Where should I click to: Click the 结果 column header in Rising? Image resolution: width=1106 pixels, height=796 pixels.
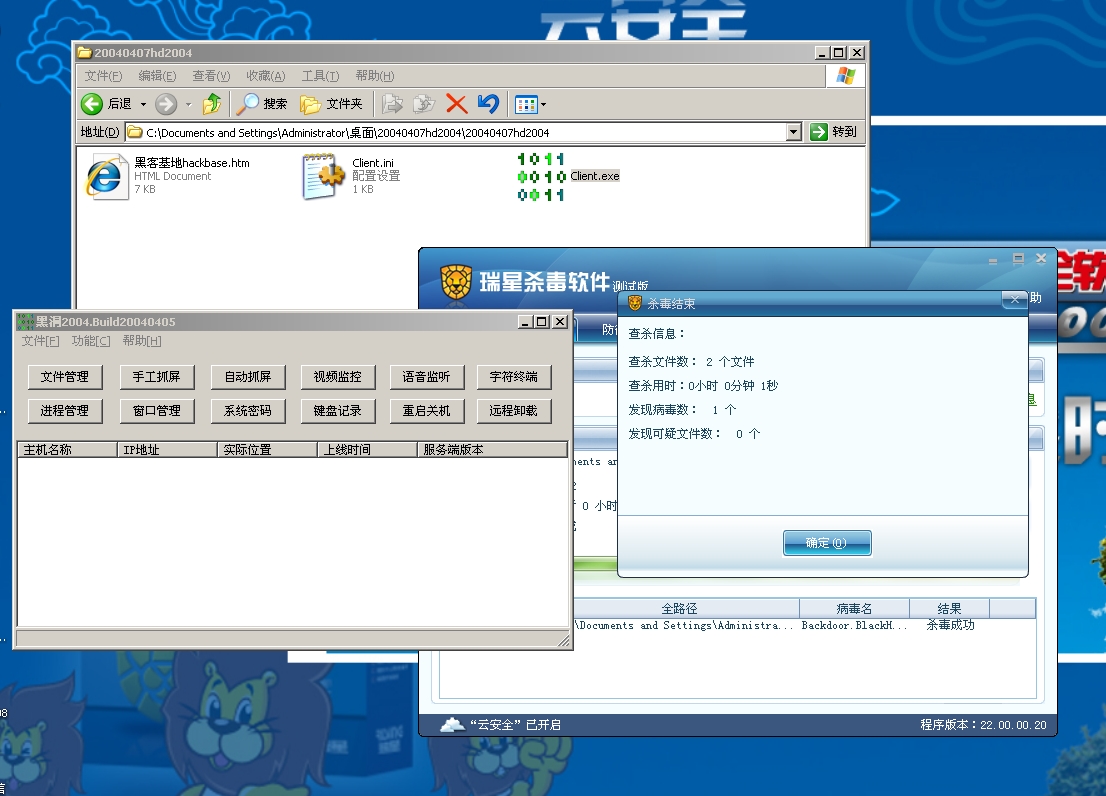coord(949,608)
